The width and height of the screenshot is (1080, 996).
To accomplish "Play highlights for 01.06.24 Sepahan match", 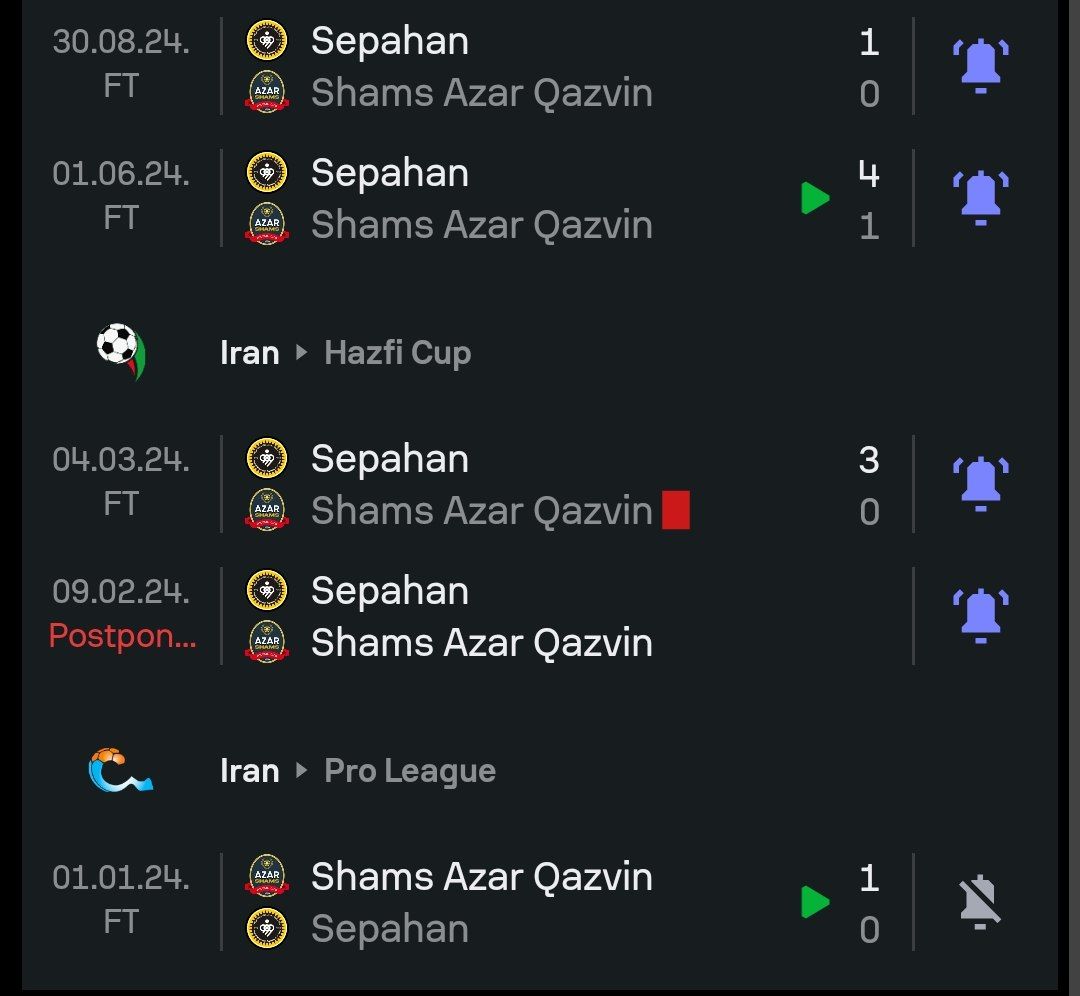I will [x=815, y=198].
